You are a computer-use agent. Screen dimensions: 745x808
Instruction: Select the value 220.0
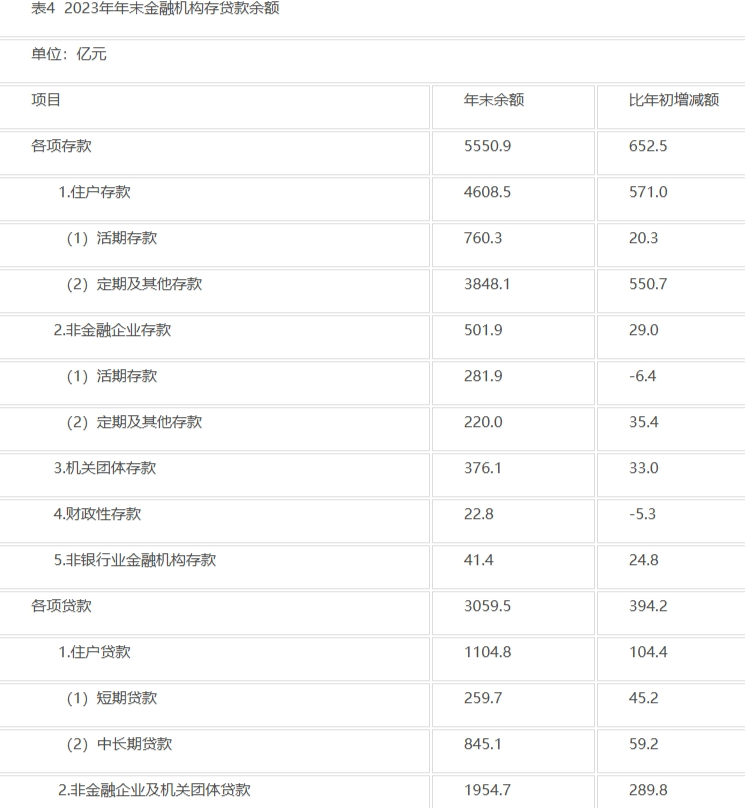tap(483, 422)
